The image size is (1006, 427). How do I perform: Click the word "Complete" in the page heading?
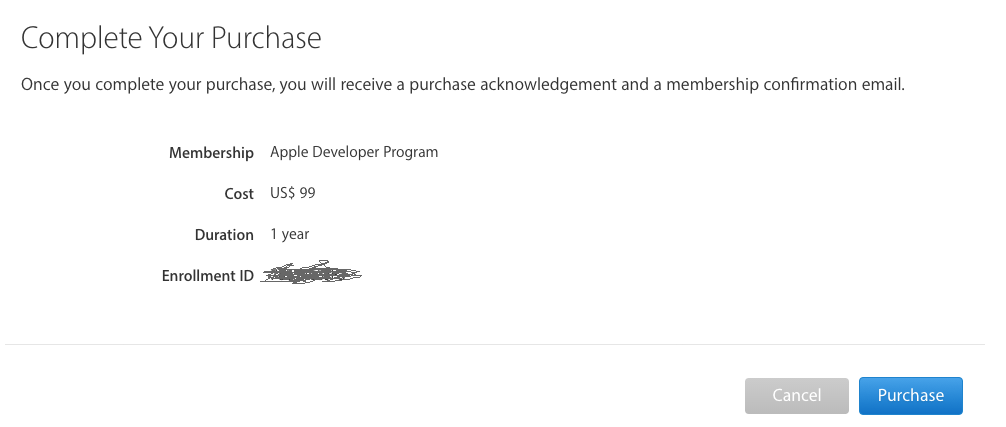(x=80, y=39)
